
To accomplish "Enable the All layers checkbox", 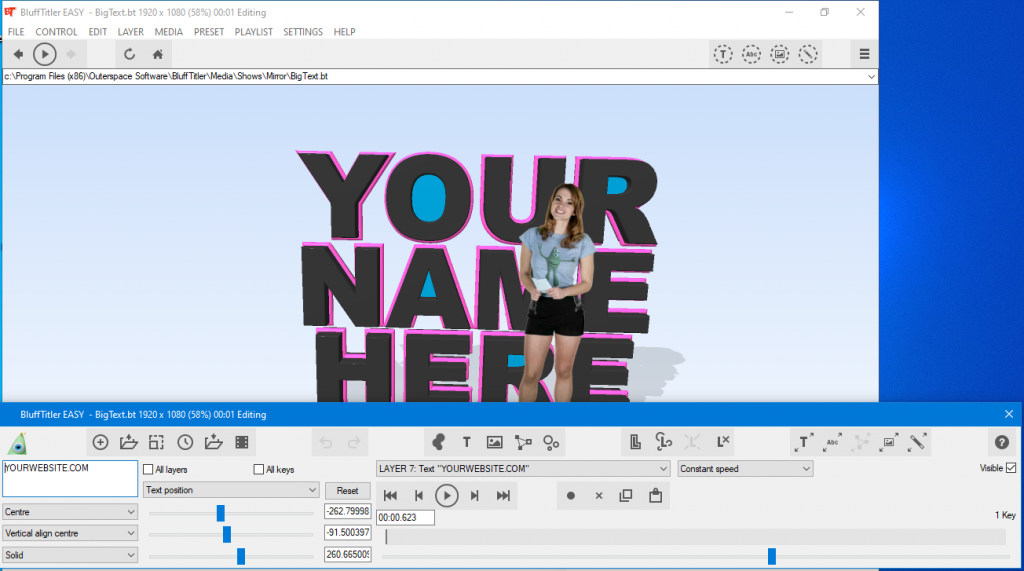I will click(149, 469).
